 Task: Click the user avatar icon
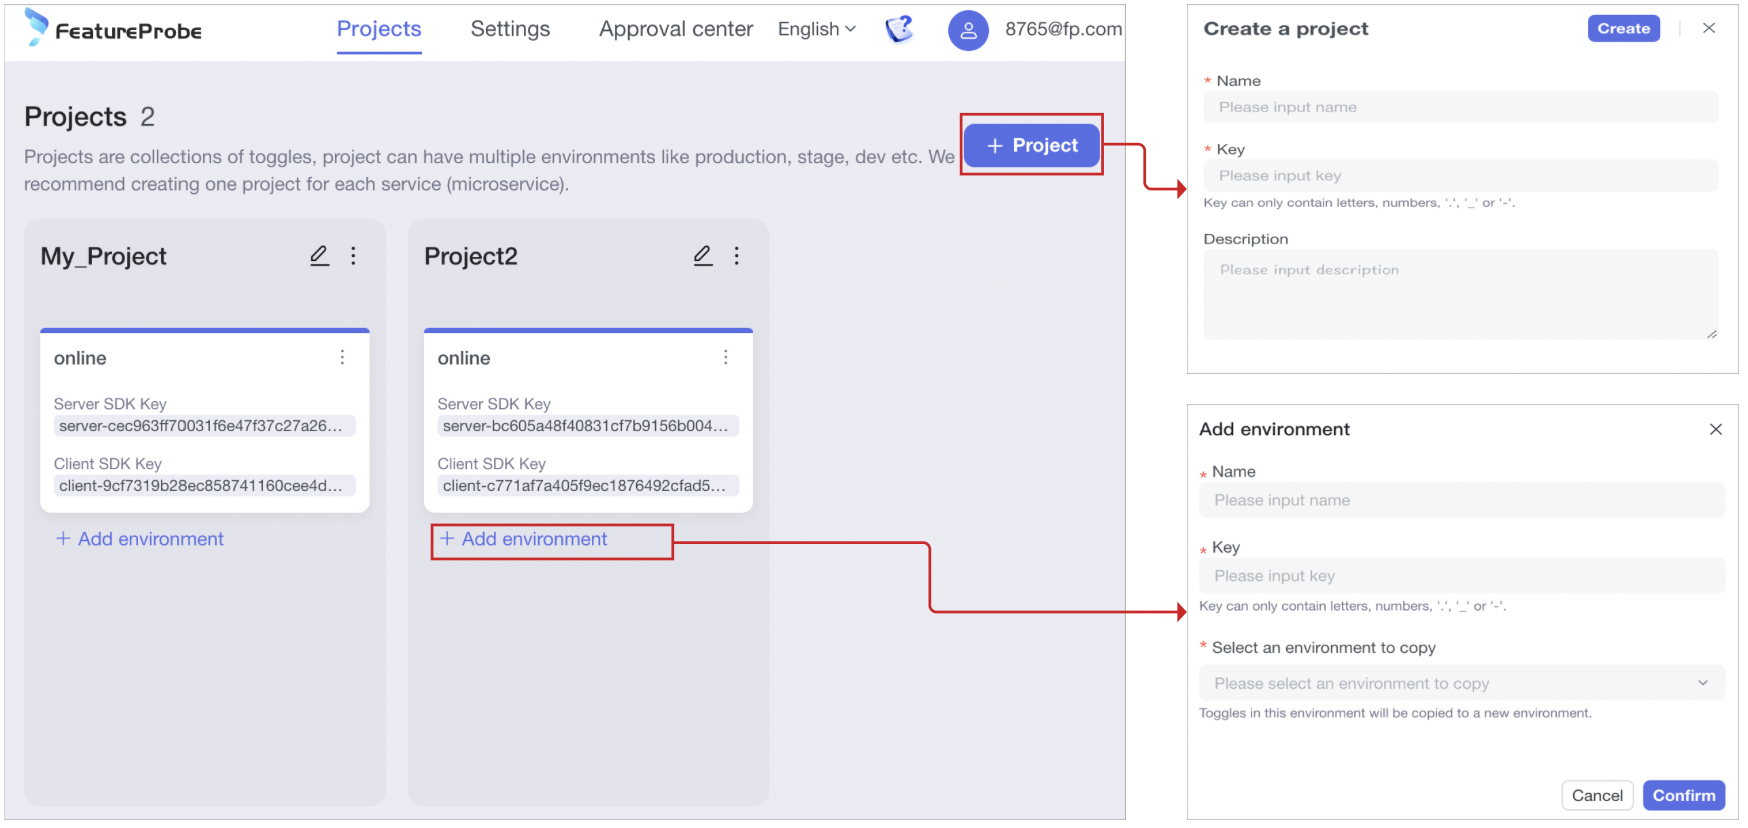967,30
